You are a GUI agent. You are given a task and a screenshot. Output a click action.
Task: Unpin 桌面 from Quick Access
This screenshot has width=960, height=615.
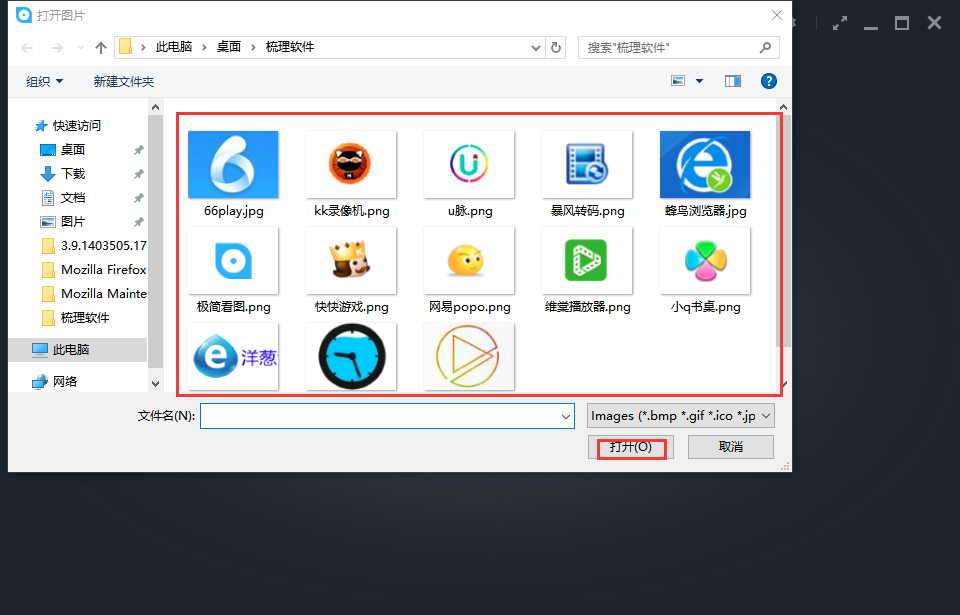coord(140,150)
